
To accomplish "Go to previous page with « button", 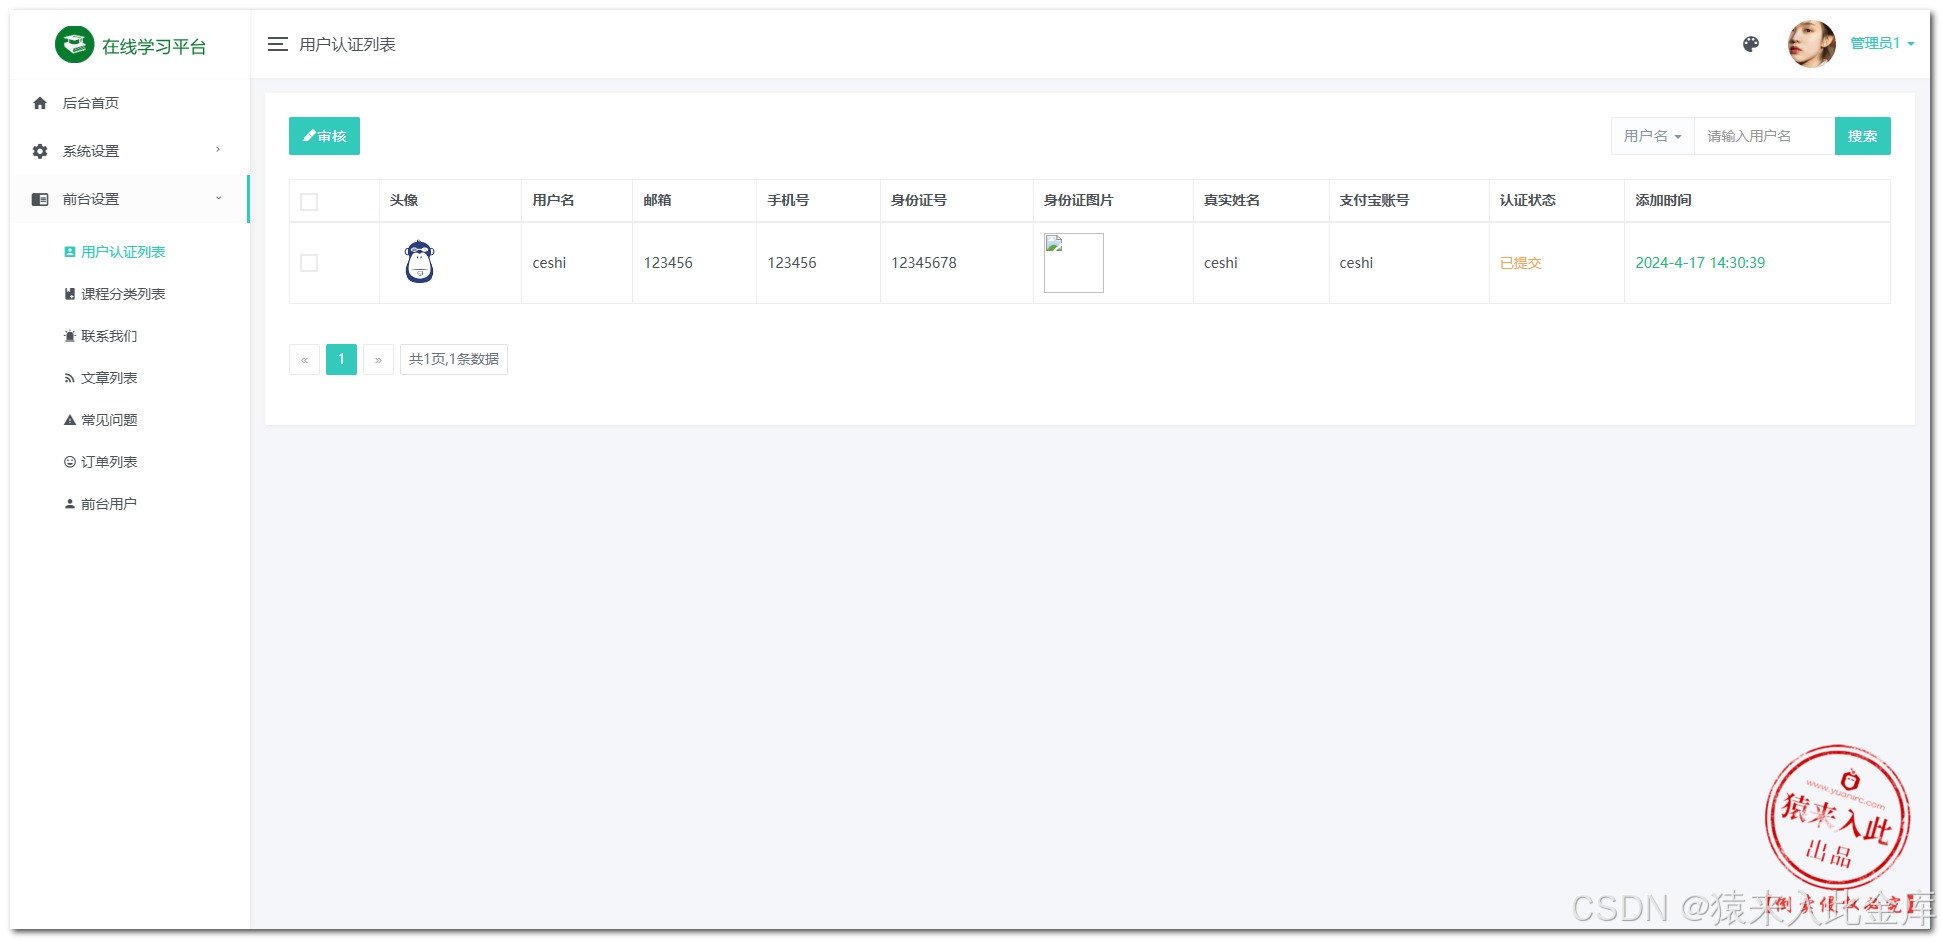I will coord(304,359).
